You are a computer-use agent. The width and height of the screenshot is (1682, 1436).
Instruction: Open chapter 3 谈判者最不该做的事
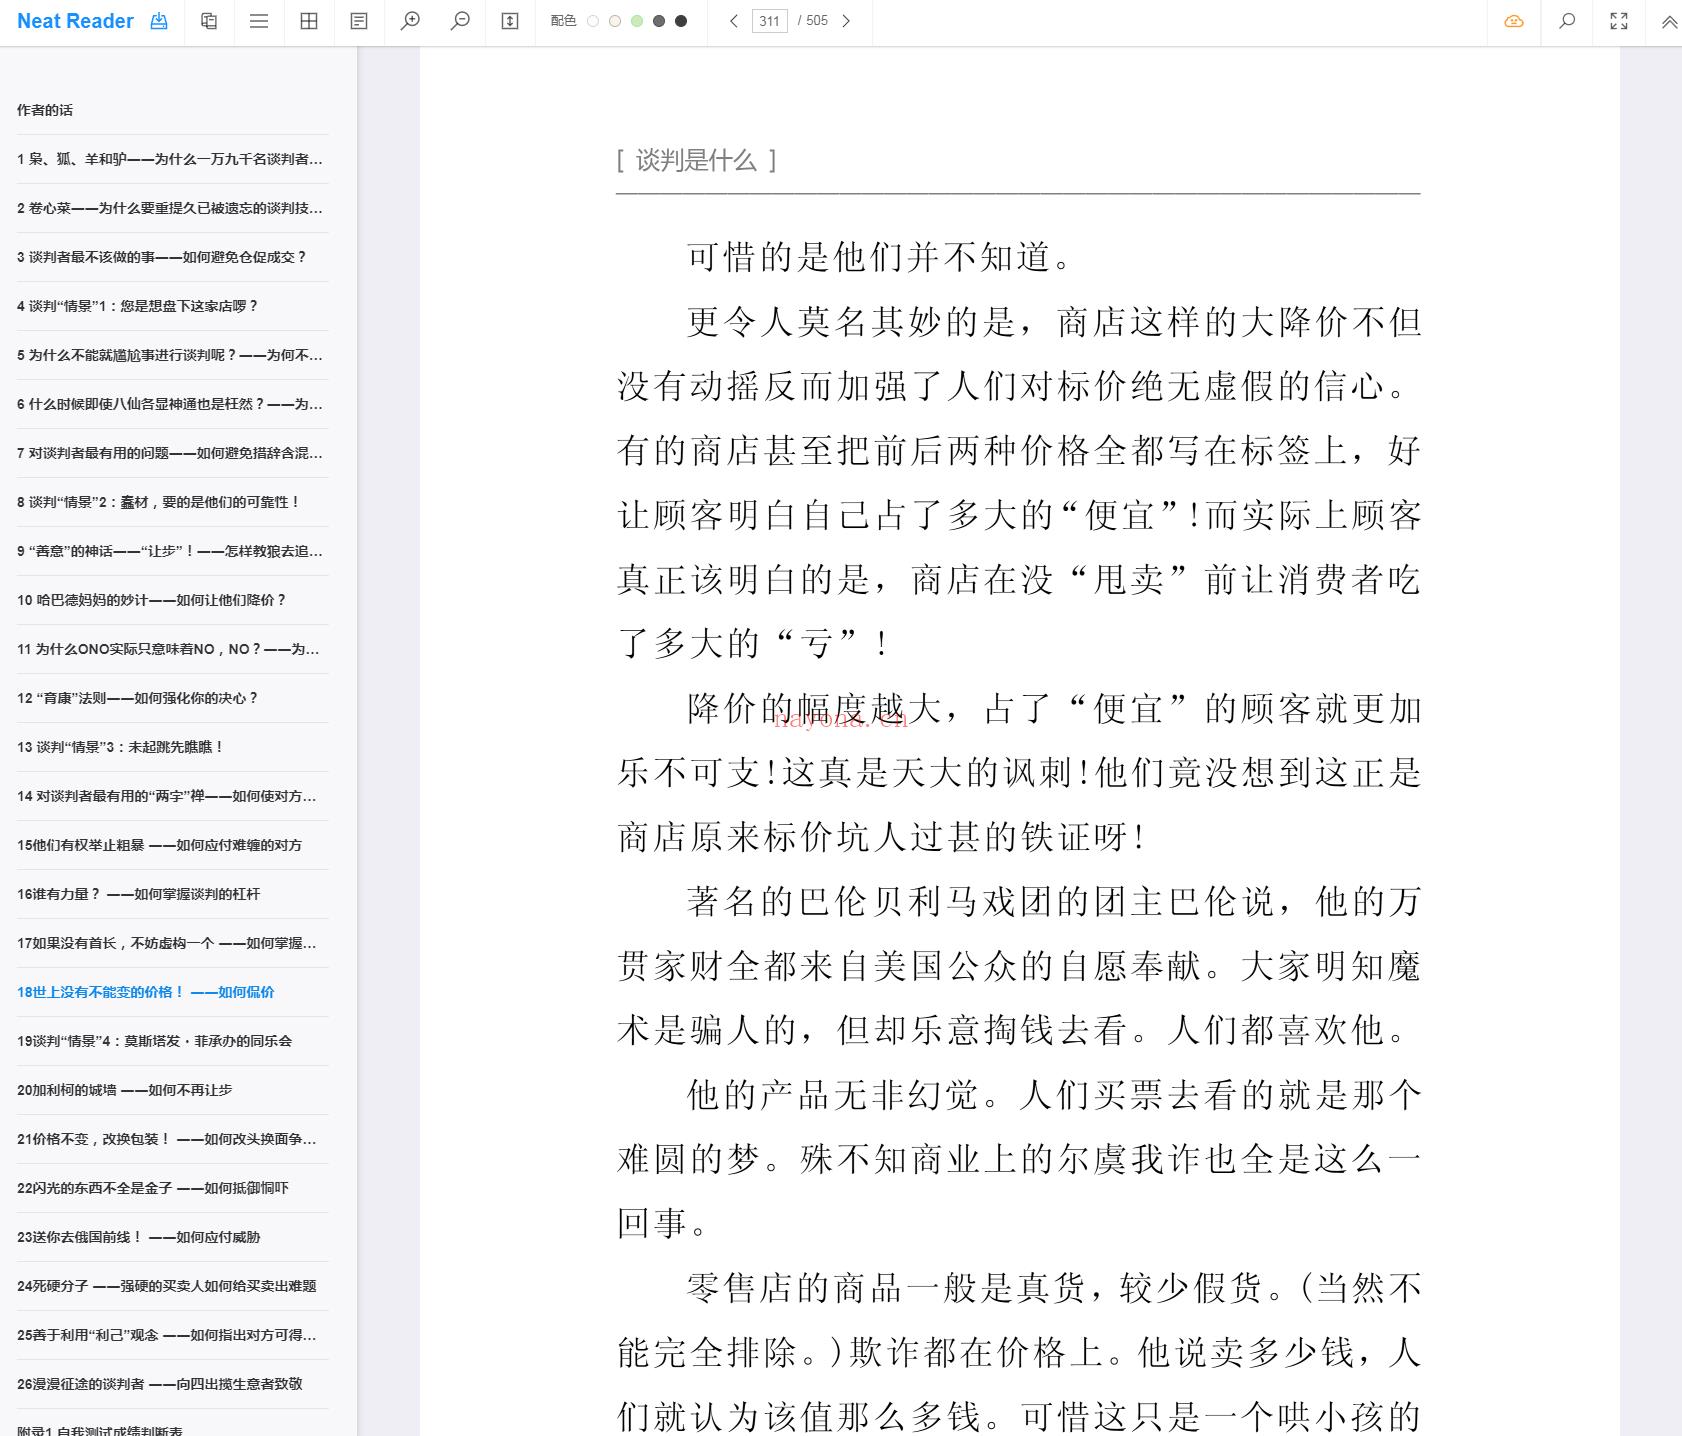point(161,257)
